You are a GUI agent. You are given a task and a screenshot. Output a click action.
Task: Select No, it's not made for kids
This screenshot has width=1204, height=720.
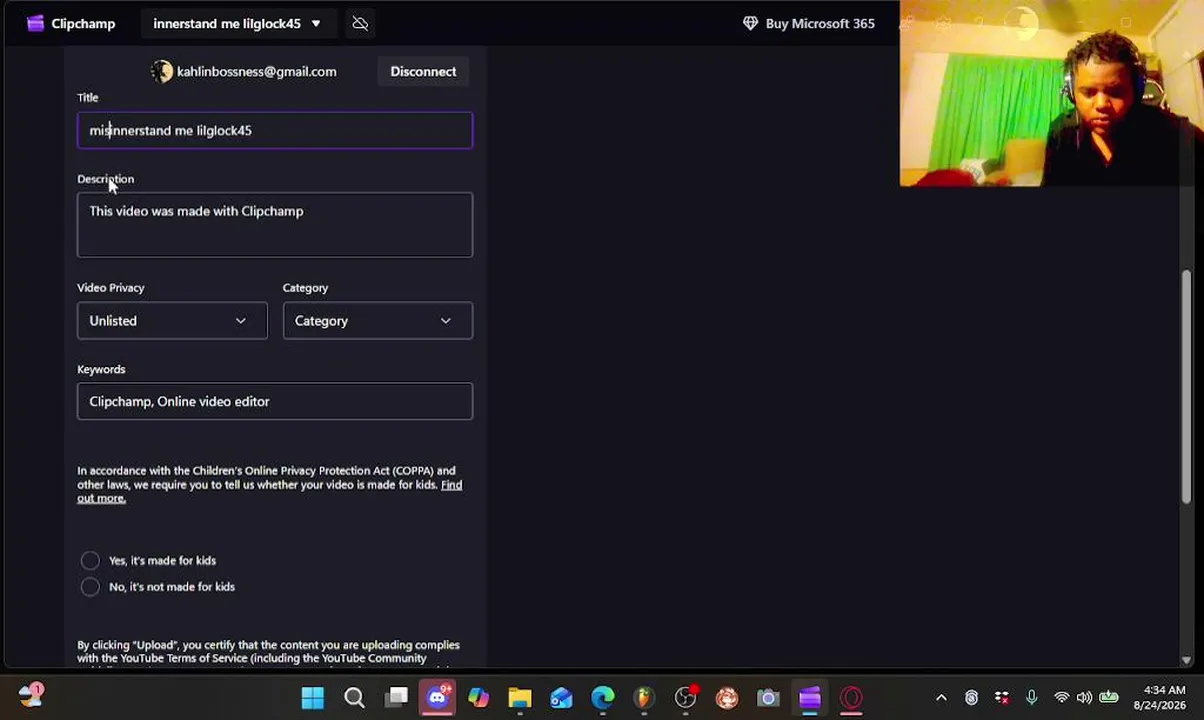click(90, 587)
